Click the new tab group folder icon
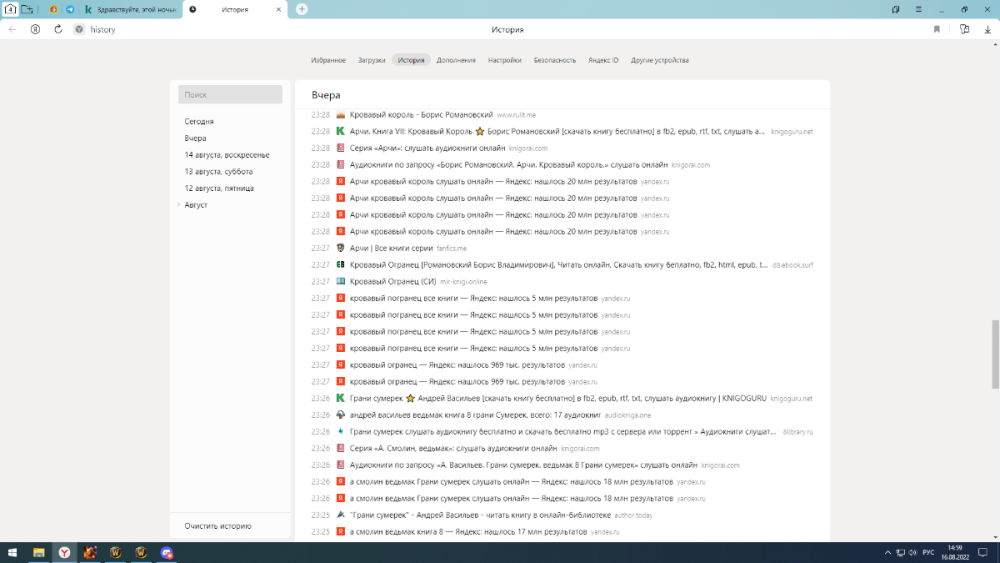 (x=27, y=9)
